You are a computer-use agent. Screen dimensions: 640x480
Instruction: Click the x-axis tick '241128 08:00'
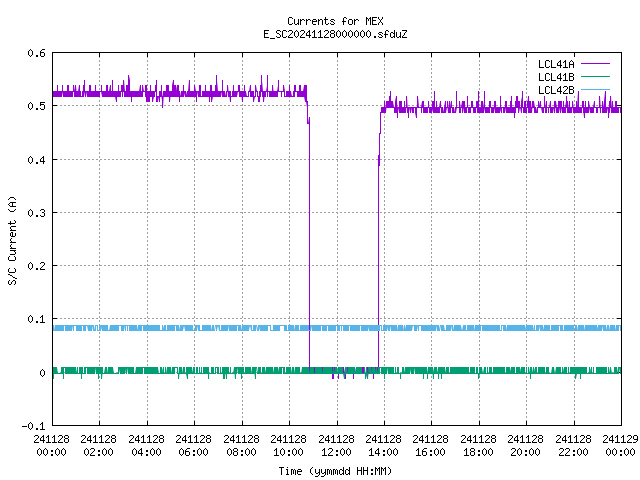[241, 445]
